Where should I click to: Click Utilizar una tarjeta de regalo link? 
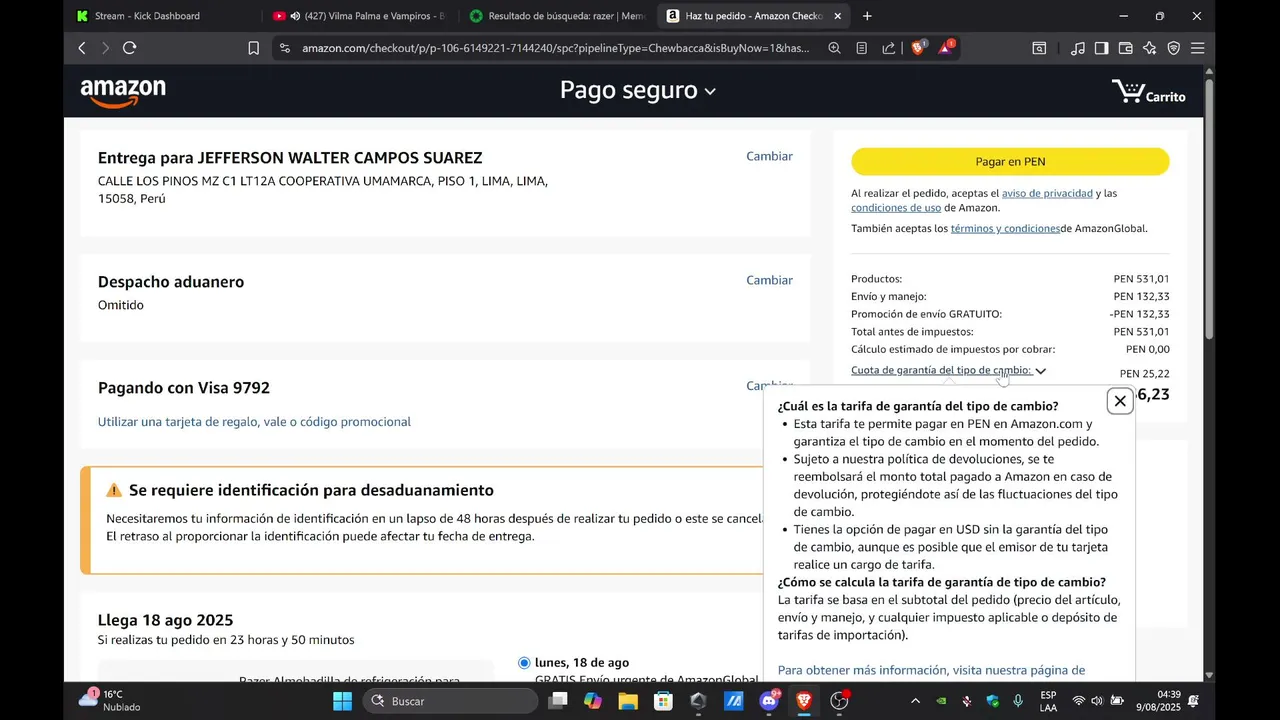tap(254, 422)
